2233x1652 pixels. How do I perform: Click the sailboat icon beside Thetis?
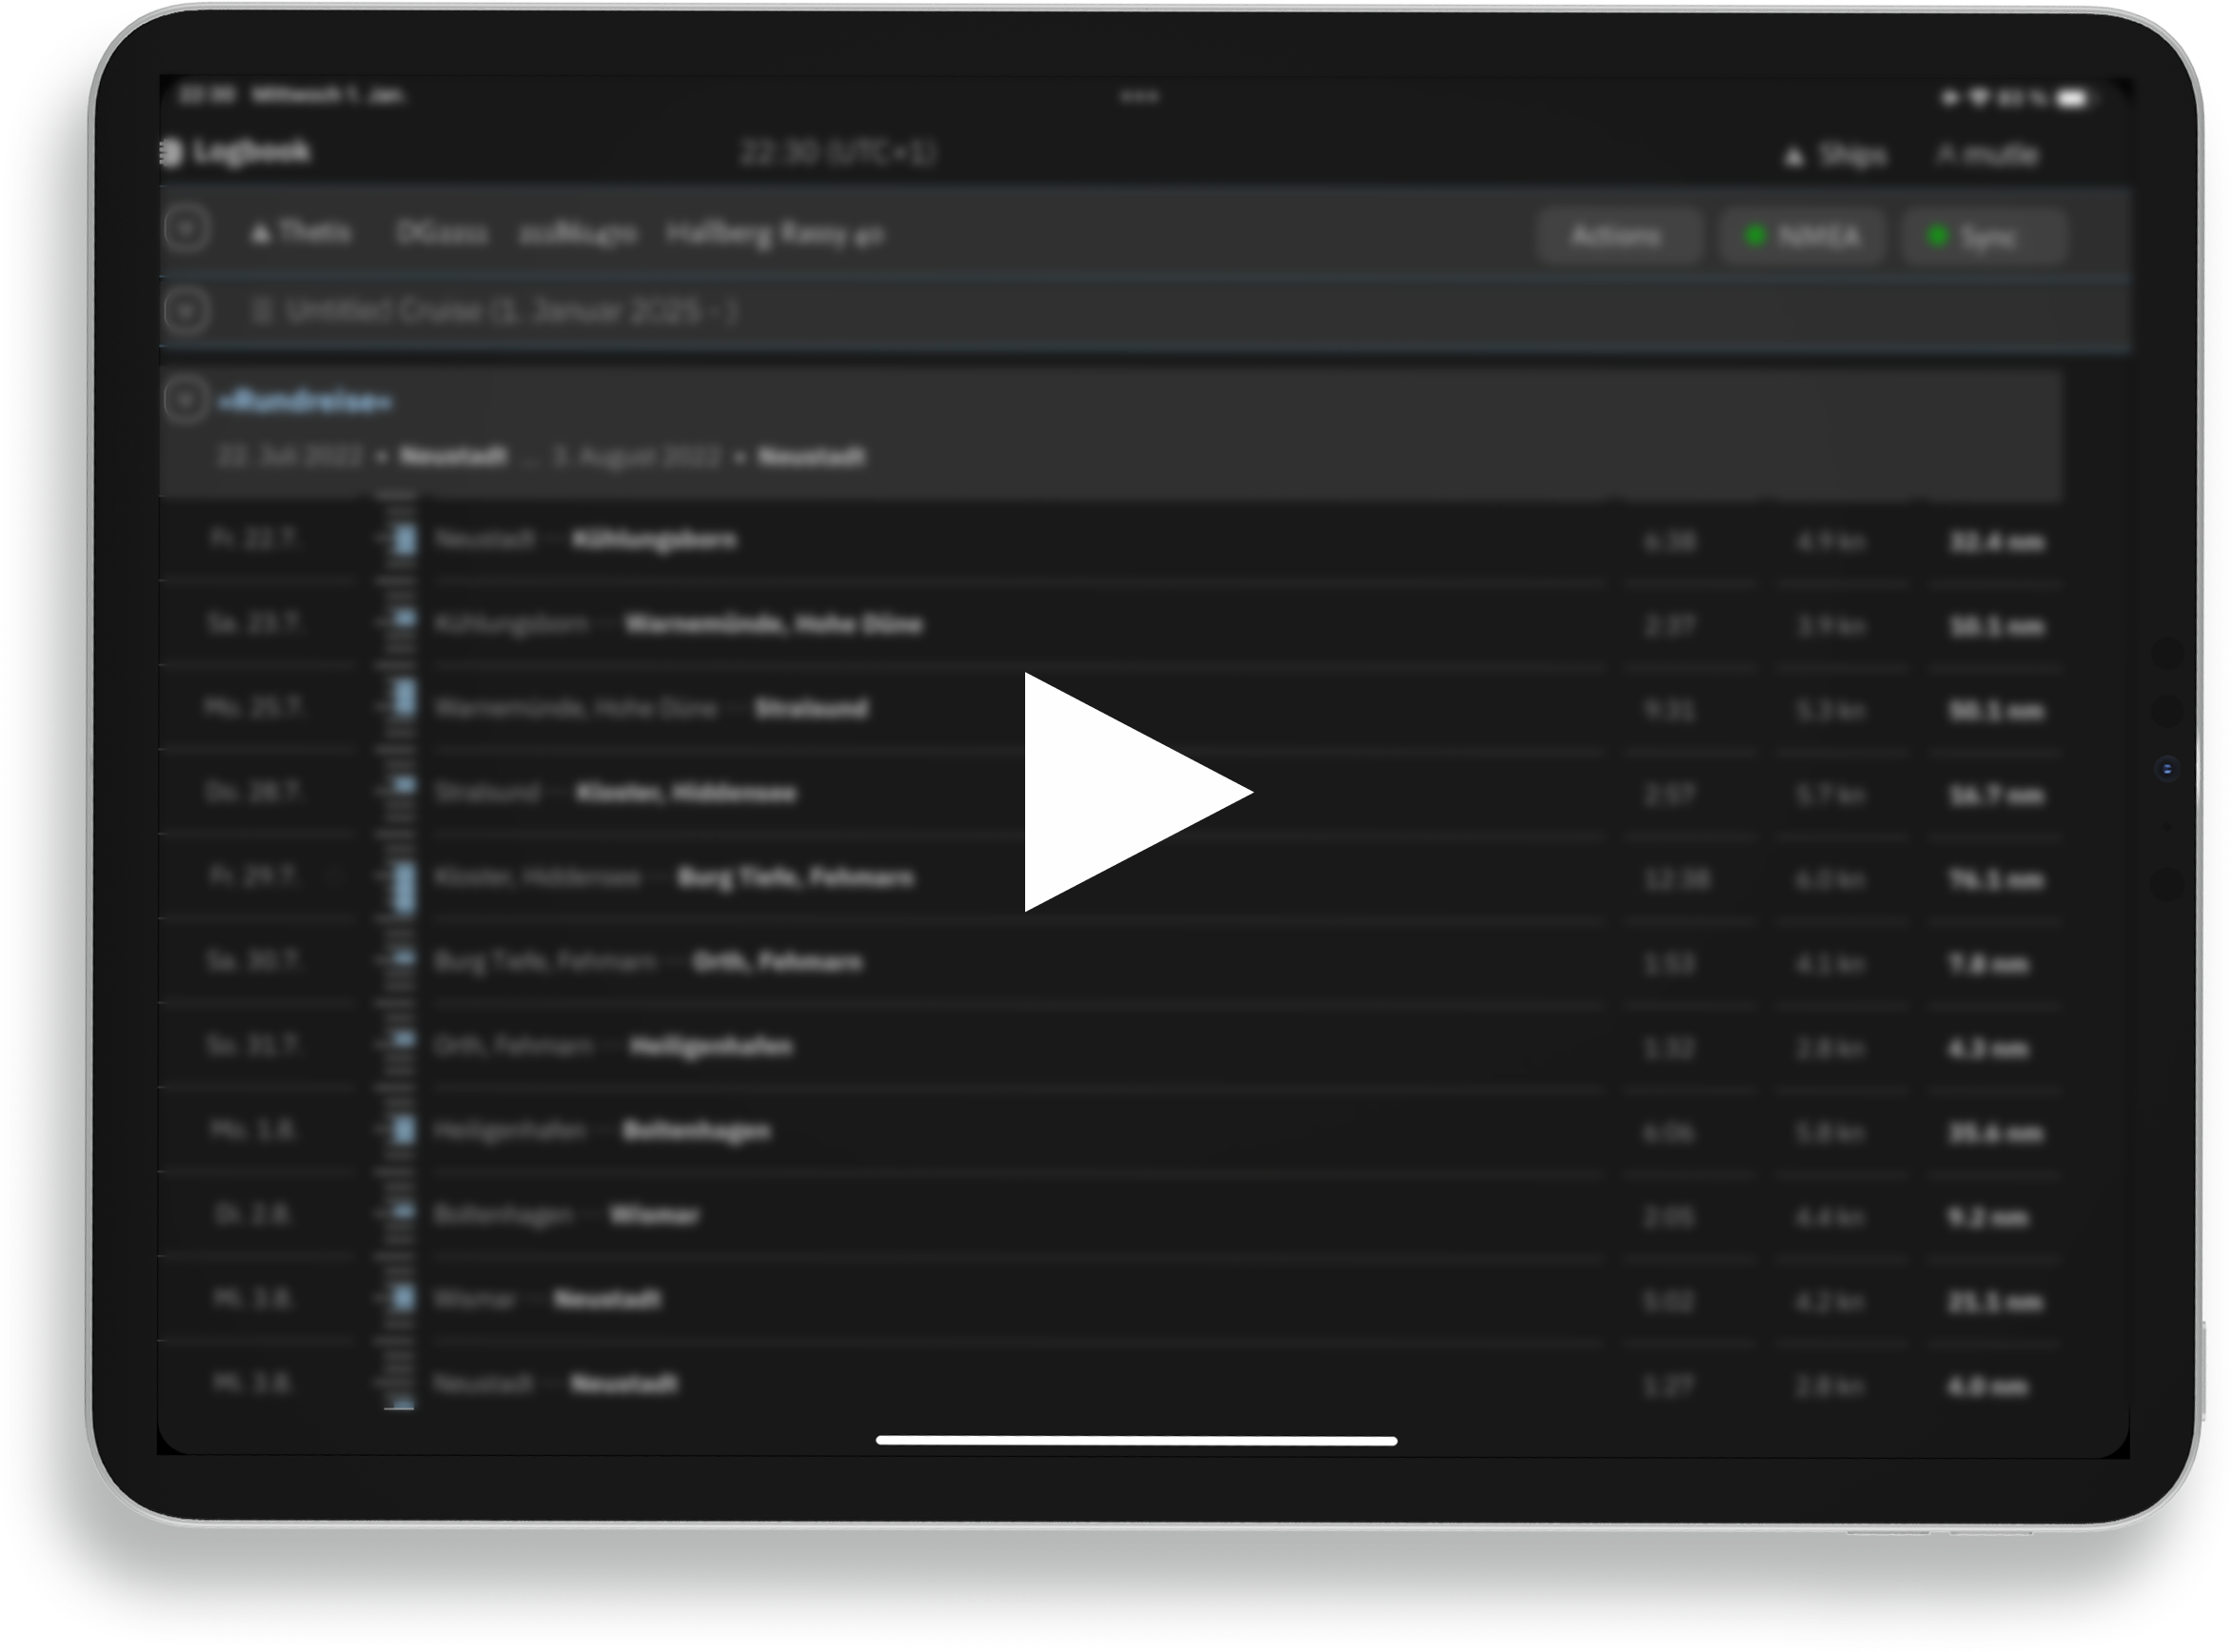tap(261, 233)
